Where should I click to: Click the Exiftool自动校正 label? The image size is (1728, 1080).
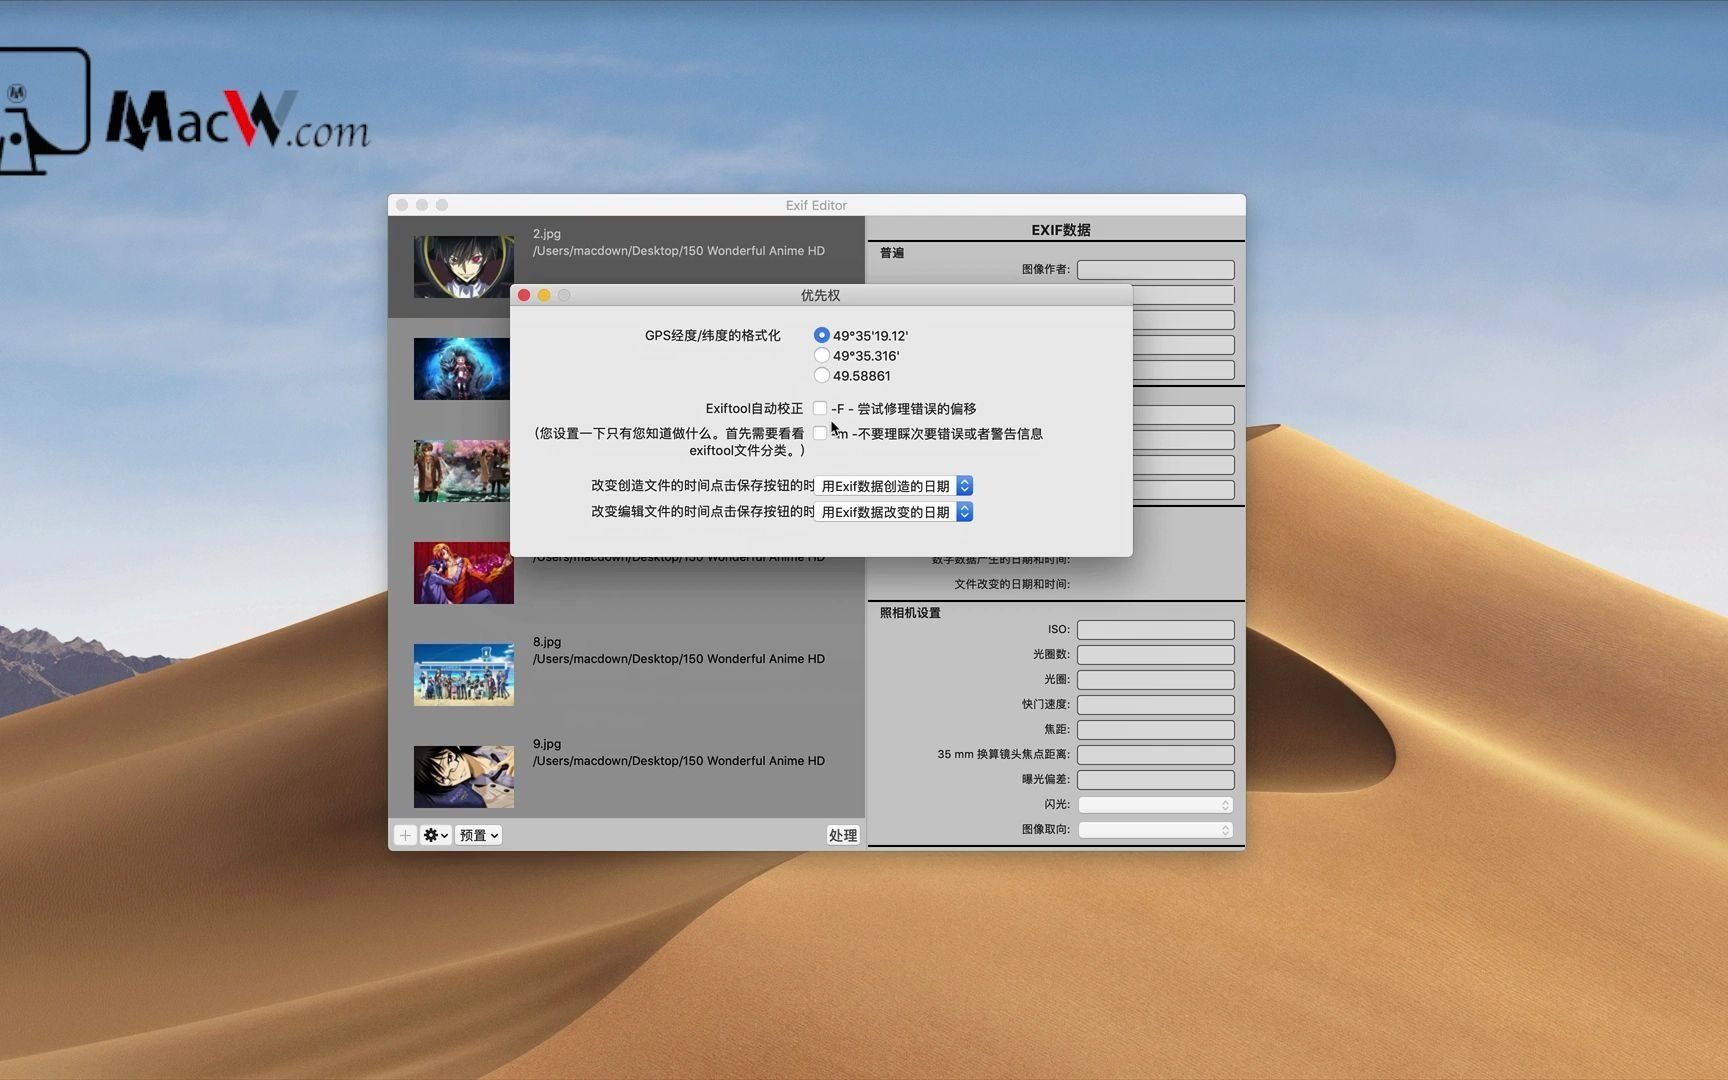click(x=754, y=409)
